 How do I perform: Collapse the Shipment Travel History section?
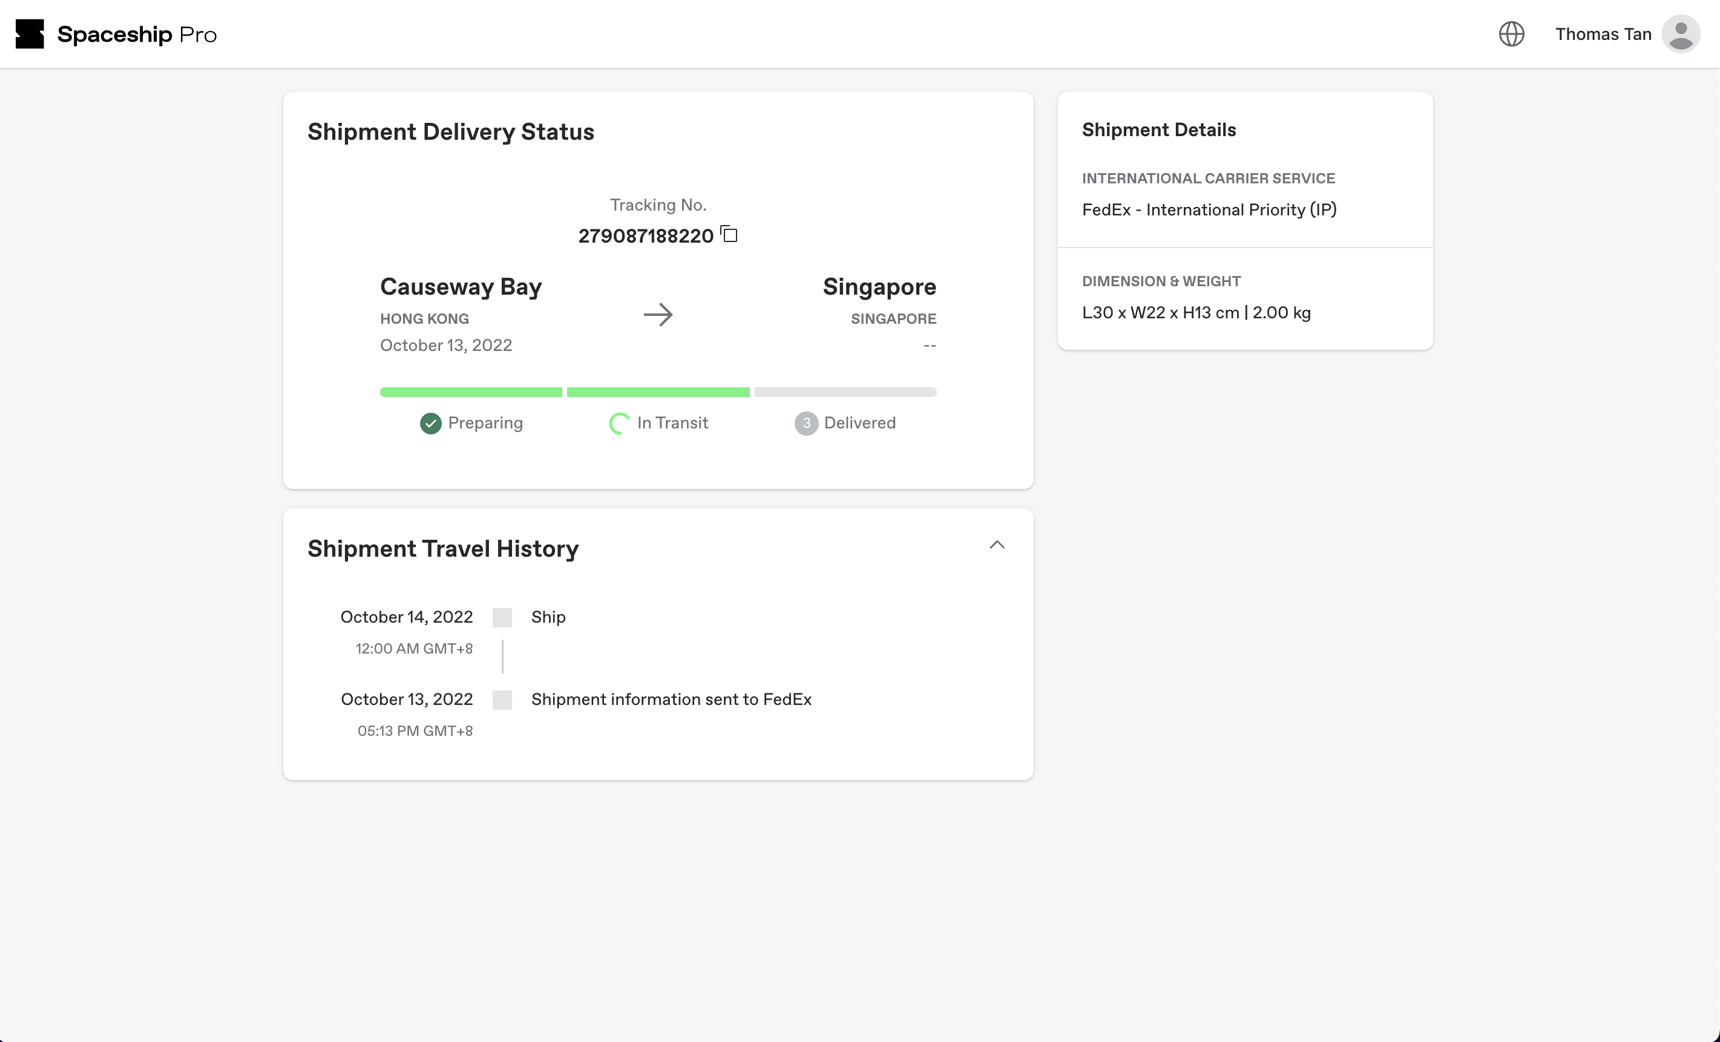[997, 545]
